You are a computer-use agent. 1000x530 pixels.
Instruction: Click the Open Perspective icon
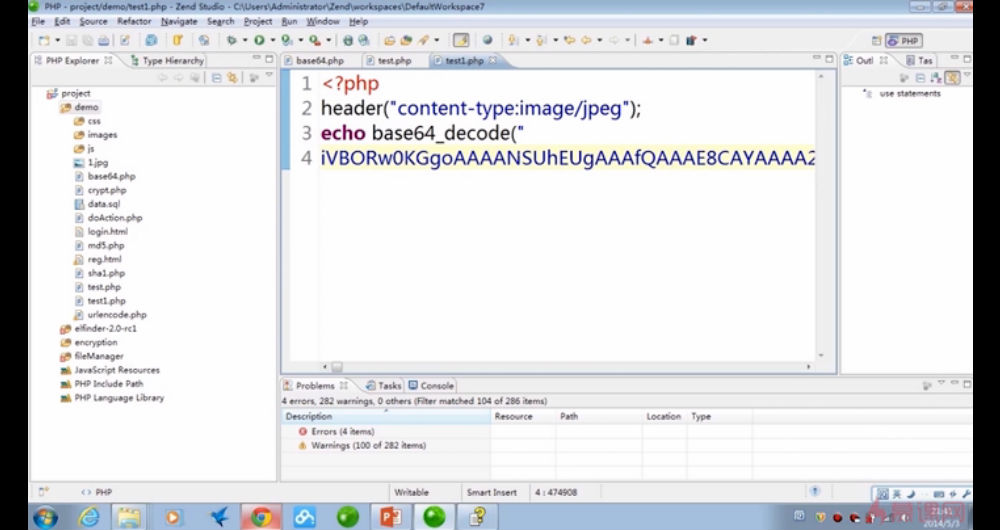[x=876, y=41]
